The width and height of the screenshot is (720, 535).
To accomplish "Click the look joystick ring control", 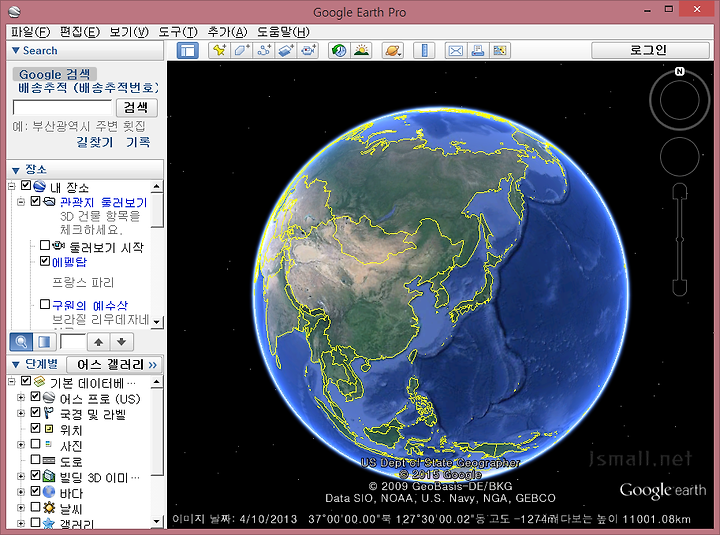I will point(680,100).
